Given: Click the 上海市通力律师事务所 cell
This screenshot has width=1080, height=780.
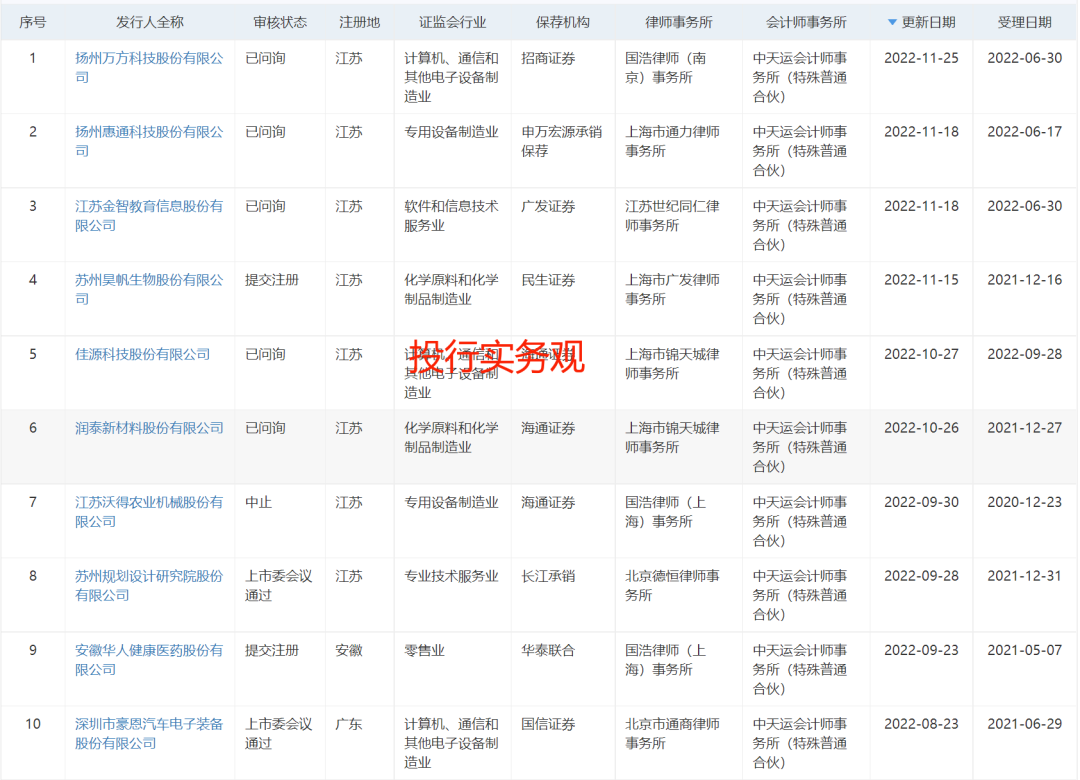Looking at the screenshot, I should [x=672, y=141].
